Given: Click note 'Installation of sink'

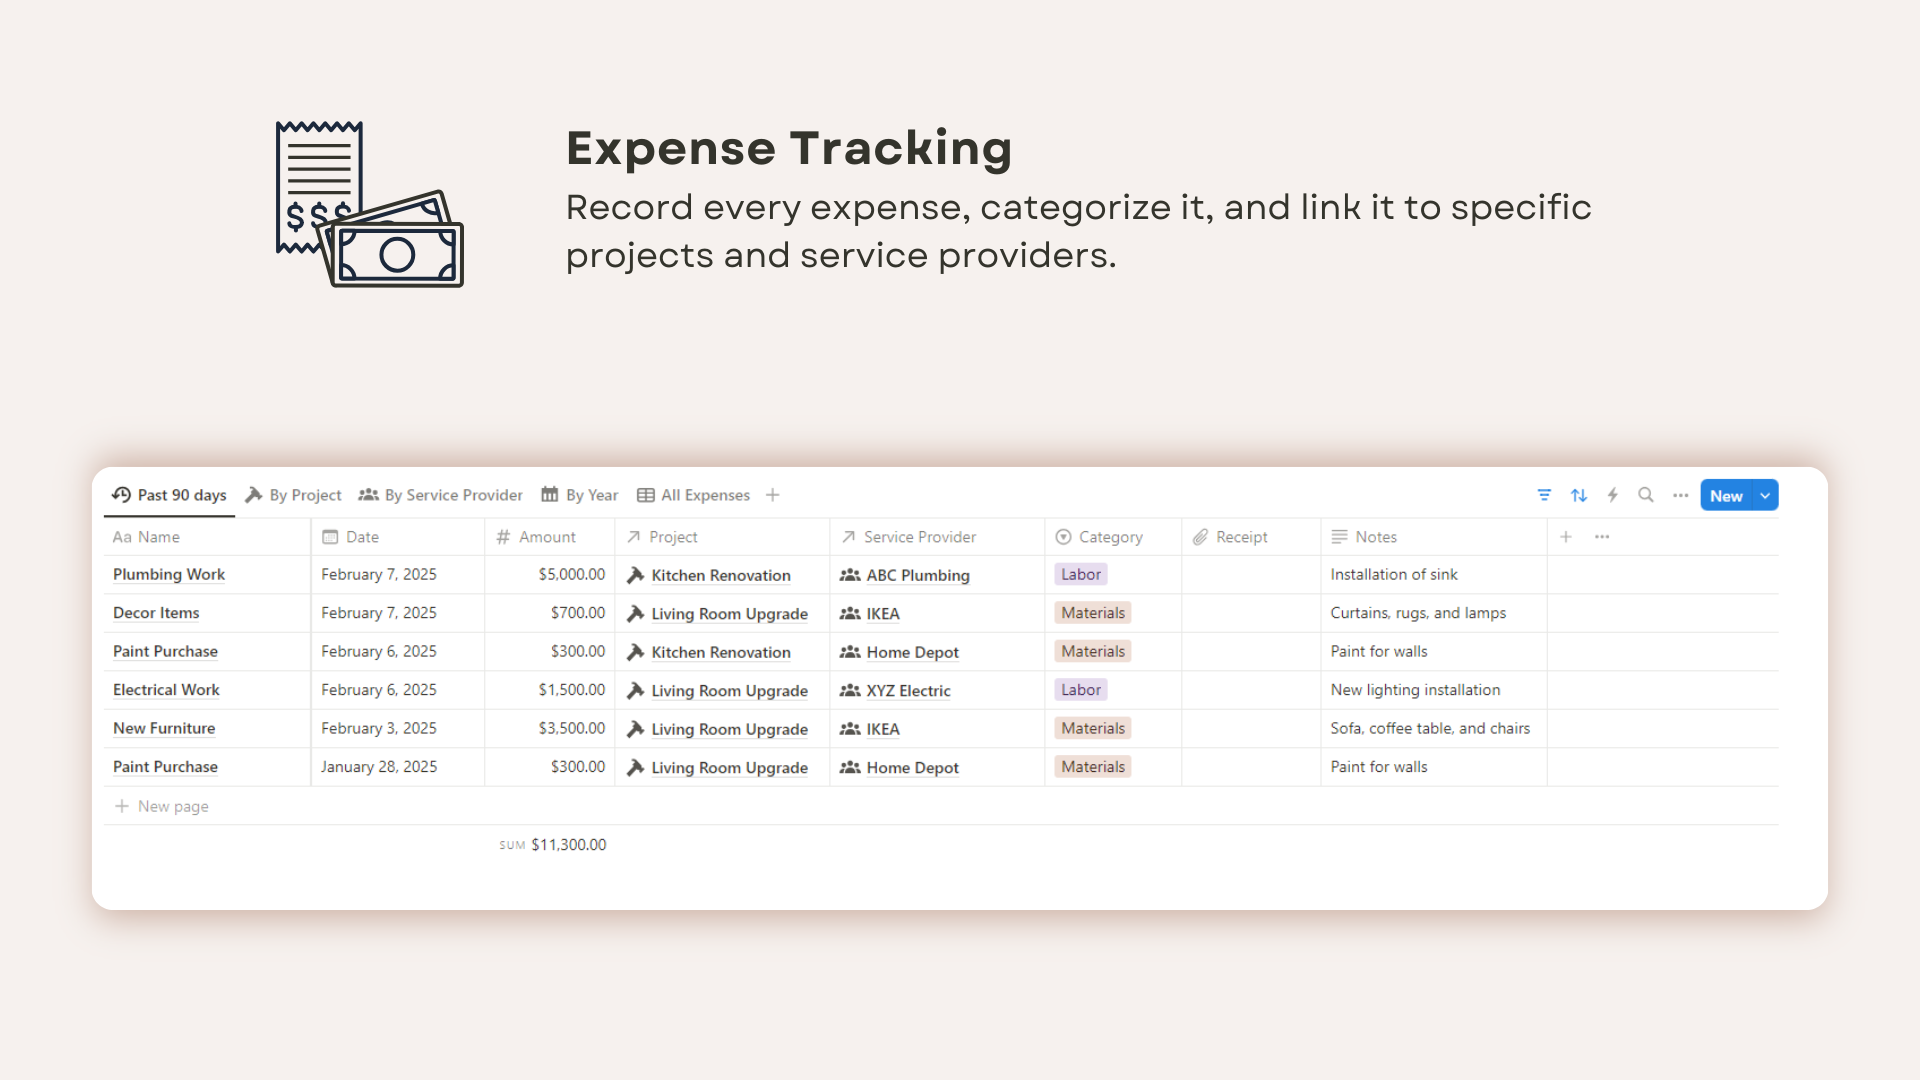Looking at the screenshot, I should (1394, 574).
